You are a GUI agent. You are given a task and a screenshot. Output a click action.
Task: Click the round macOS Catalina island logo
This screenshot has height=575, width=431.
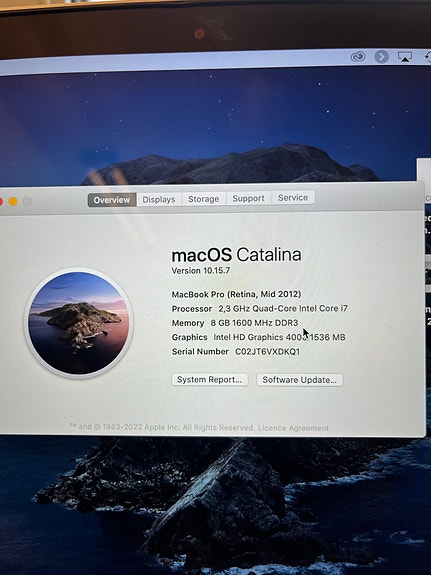coord(79,323)
